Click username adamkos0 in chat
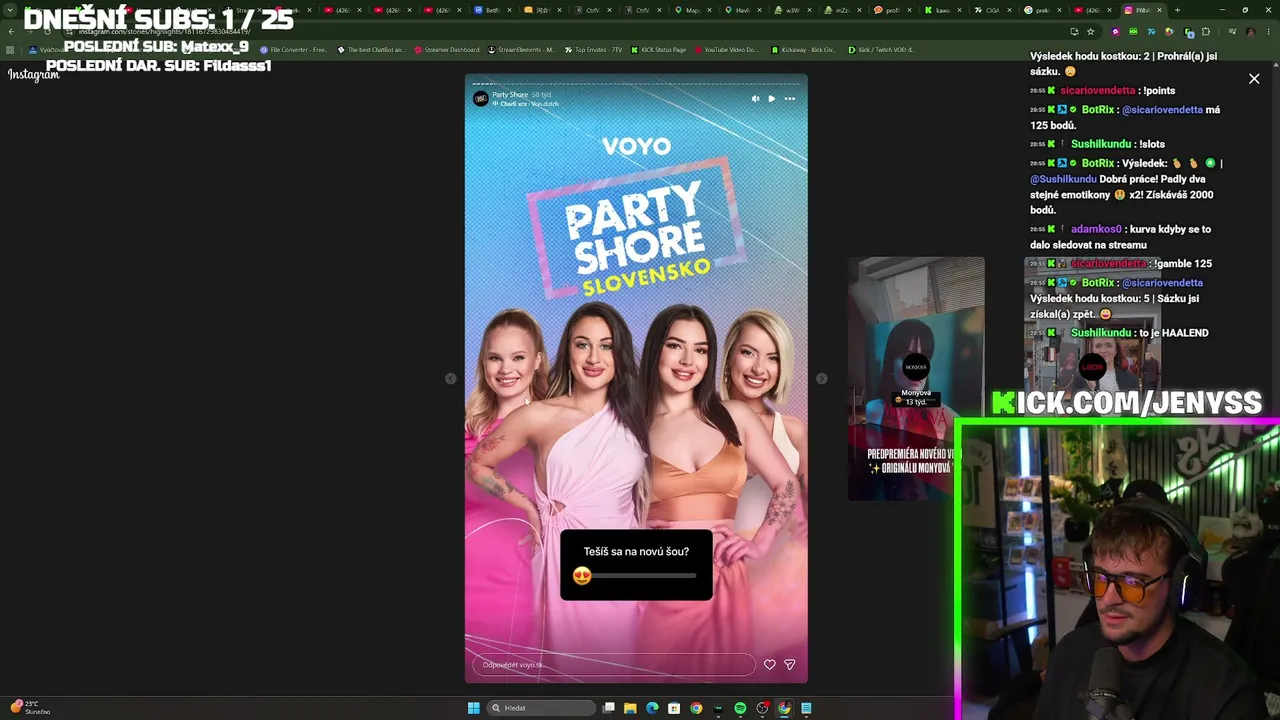This screenshot has width=1280, height=720. 1096,229
